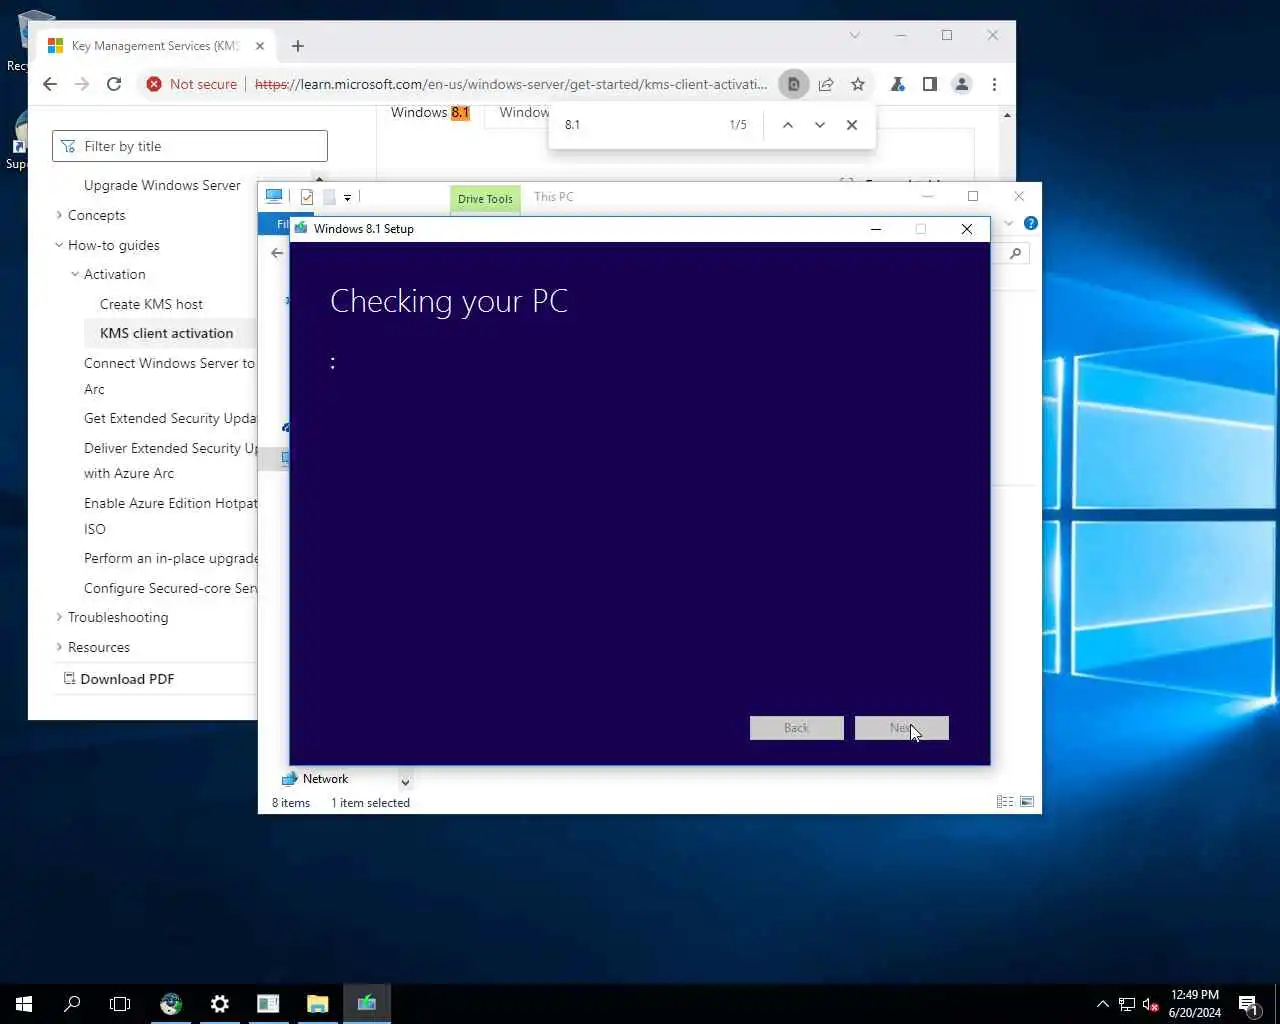Click Explorer back navigation arrow

click(277, 253)
